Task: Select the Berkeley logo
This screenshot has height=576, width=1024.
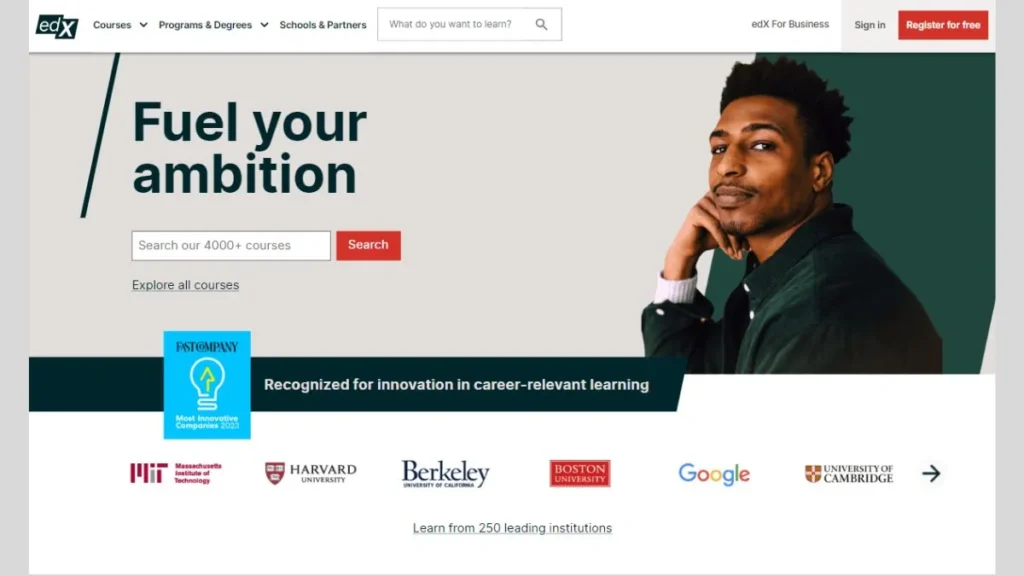Action: point(445,473)
